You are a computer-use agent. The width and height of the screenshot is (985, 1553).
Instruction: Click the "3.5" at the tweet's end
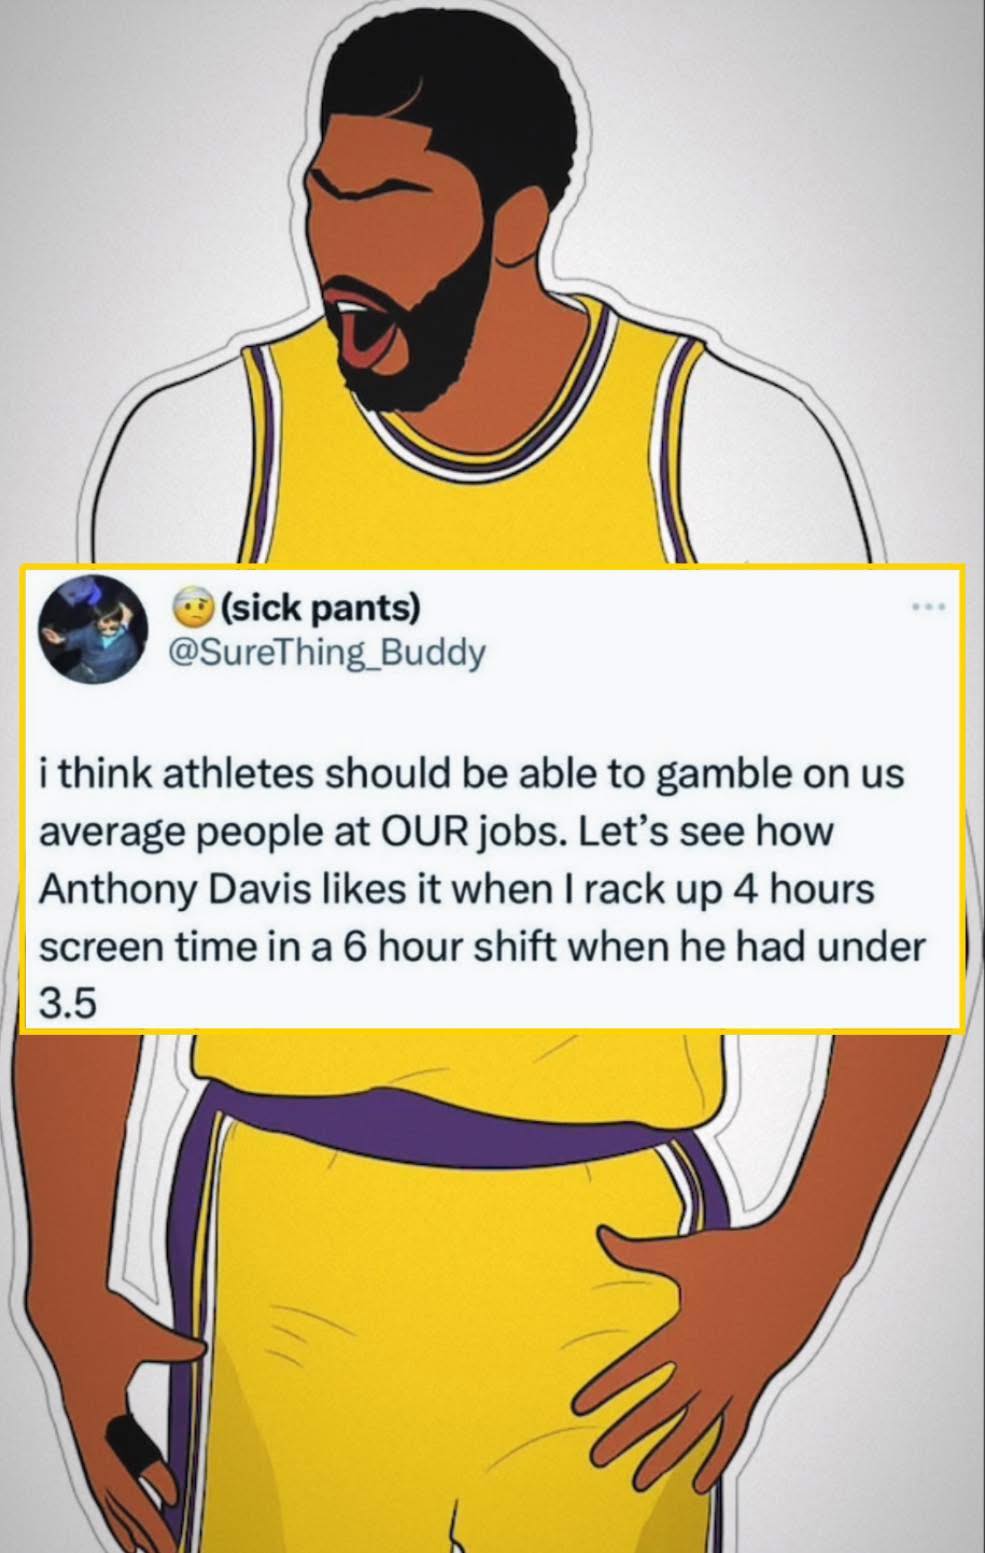pyautogui.click(x=68, y=1004)
